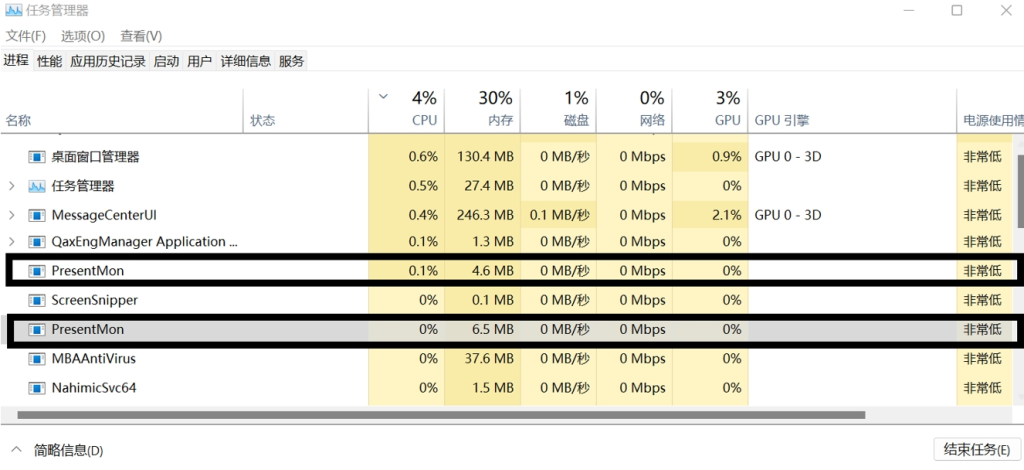Click the 任务管理器 process row icon
Viewport: 1024px width, 470px height.
pyautogui.click(x=37, y=186)
